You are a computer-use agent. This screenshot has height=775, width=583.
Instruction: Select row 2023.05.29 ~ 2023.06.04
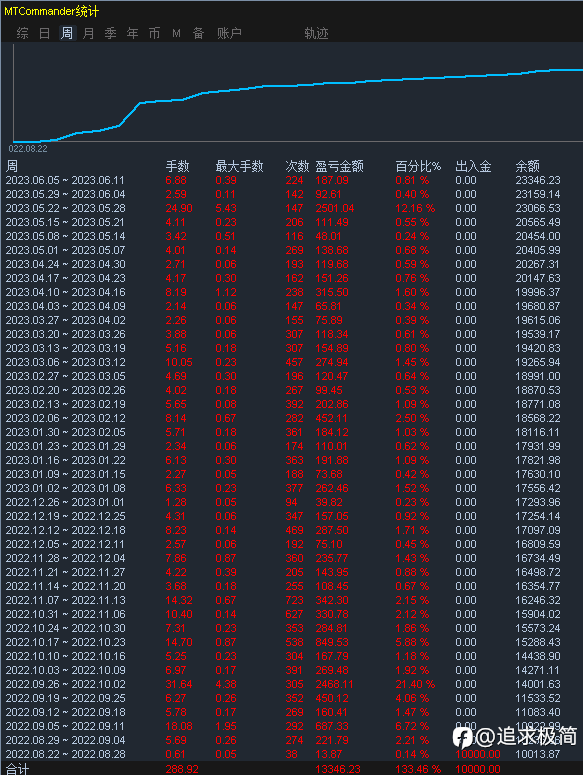click(x=292, y=194)
